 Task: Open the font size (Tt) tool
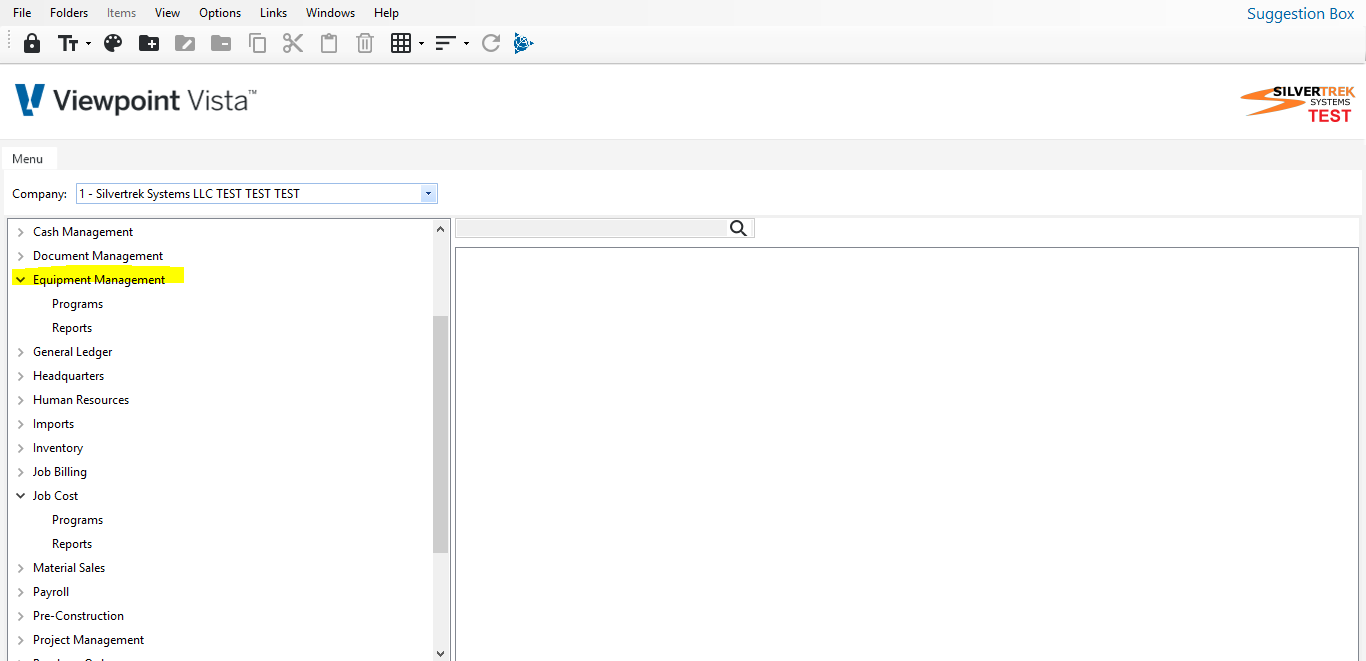click(x=68, y=43)
